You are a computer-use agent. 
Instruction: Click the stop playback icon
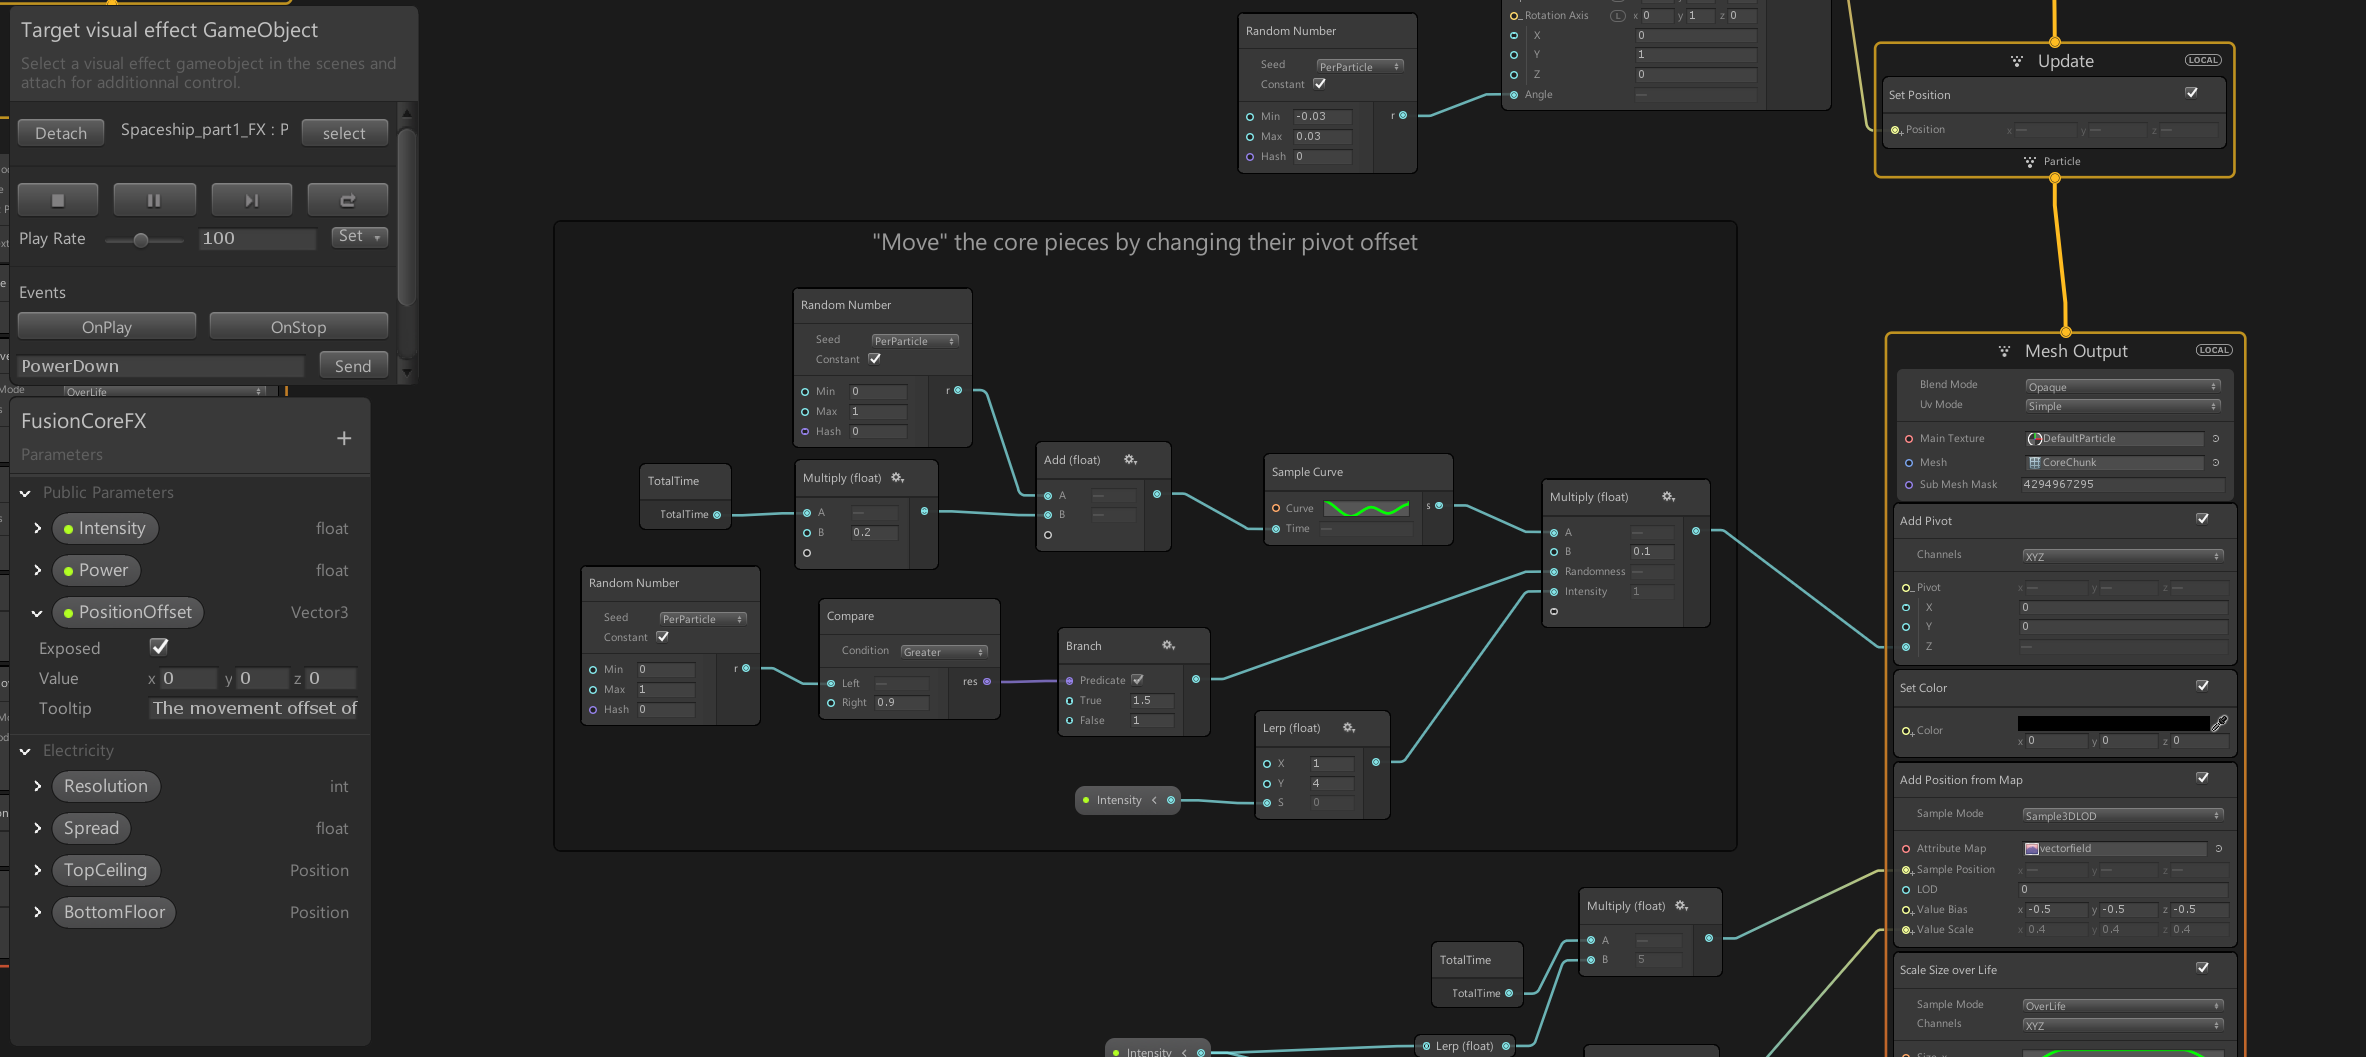(x=58, y=200)
